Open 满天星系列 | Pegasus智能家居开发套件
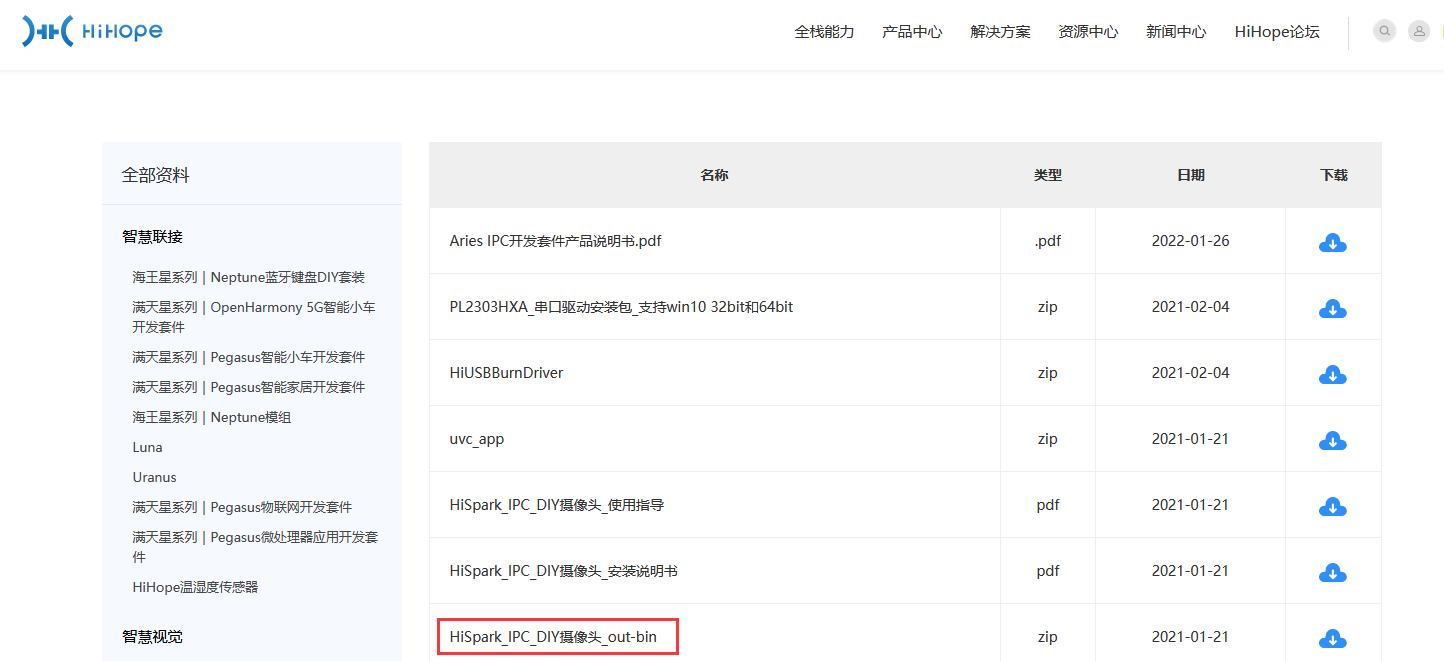 pyautogui.click(x=249, y=387)
